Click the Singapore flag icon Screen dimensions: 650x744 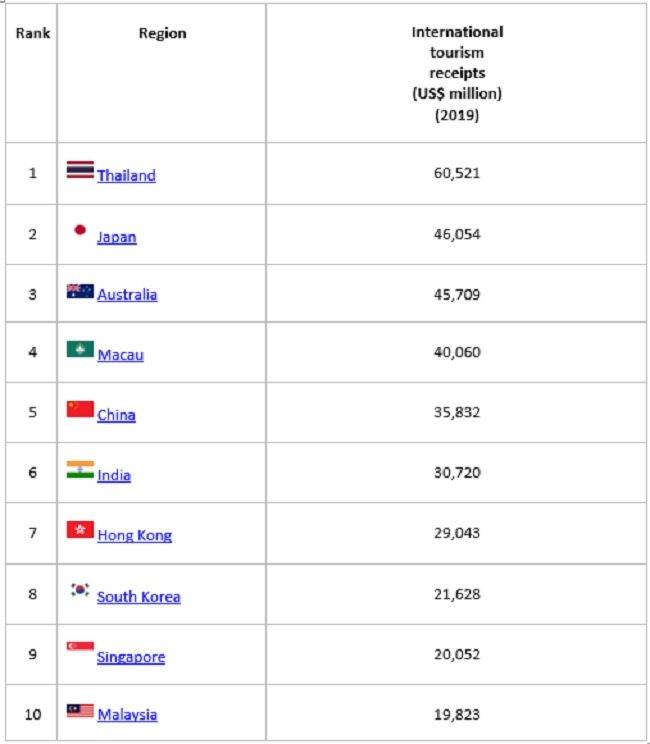[x=80, y=647]
